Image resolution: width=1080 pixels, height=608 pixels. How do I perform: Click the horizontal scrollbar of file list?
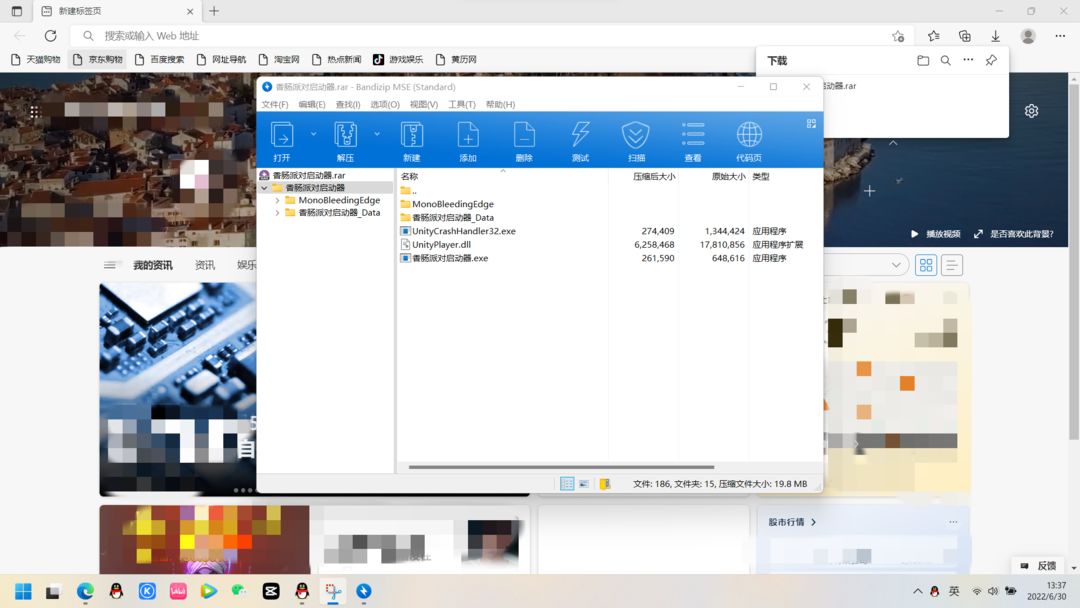click(x=561, y=467)
